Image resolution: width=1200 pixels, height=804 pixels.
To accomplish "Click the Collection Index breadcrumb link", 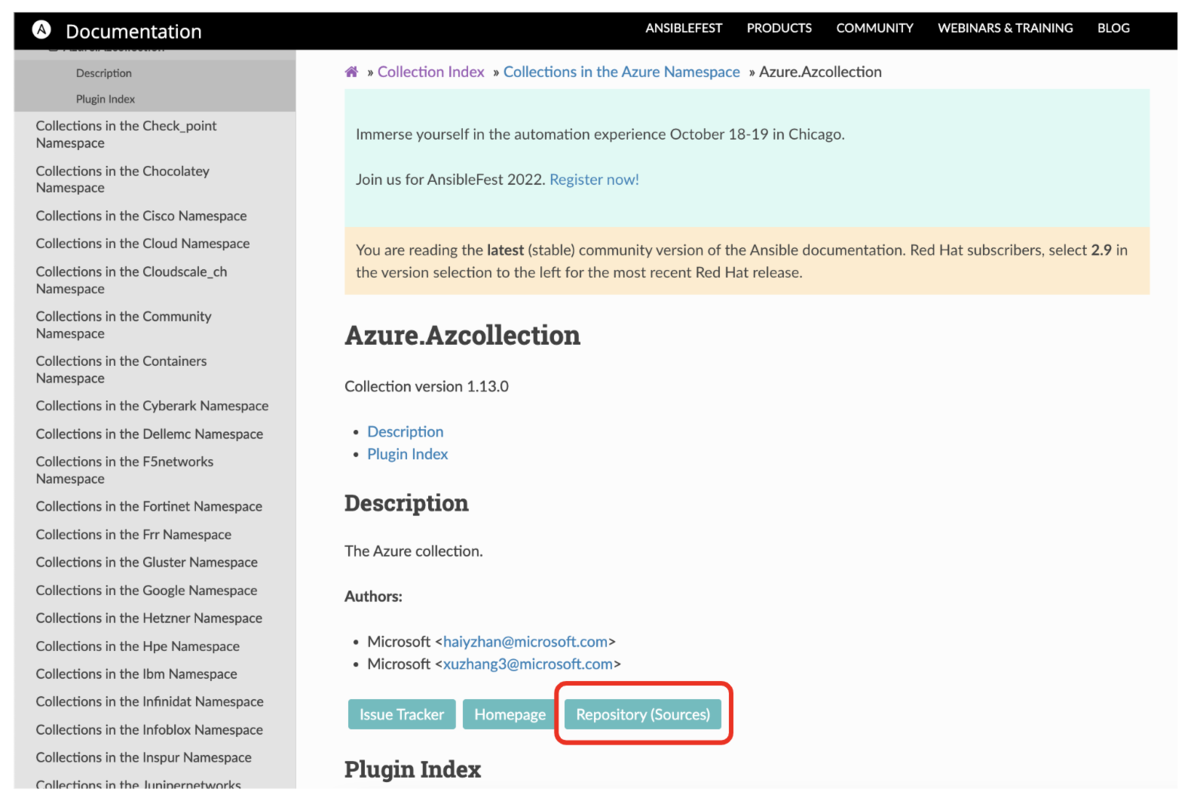I will pos(431,72).
